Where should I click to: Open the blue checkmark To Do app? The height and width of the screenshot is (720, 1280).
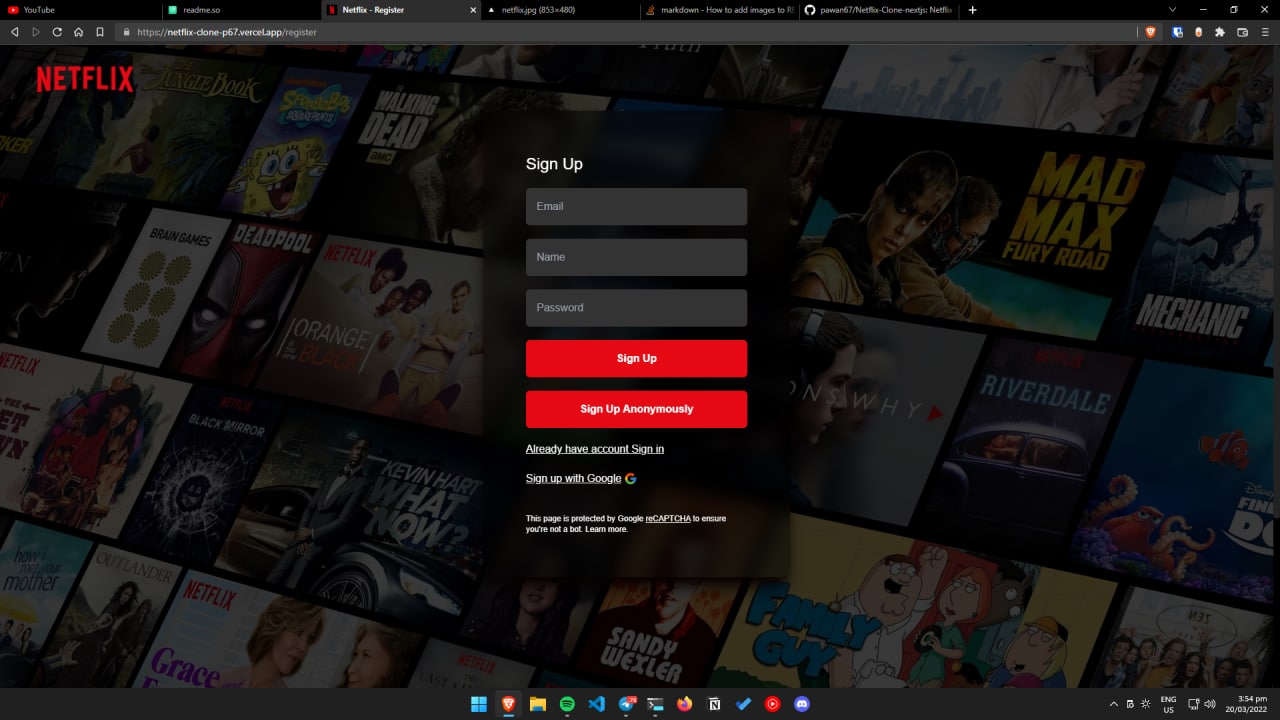pos(743,704)
